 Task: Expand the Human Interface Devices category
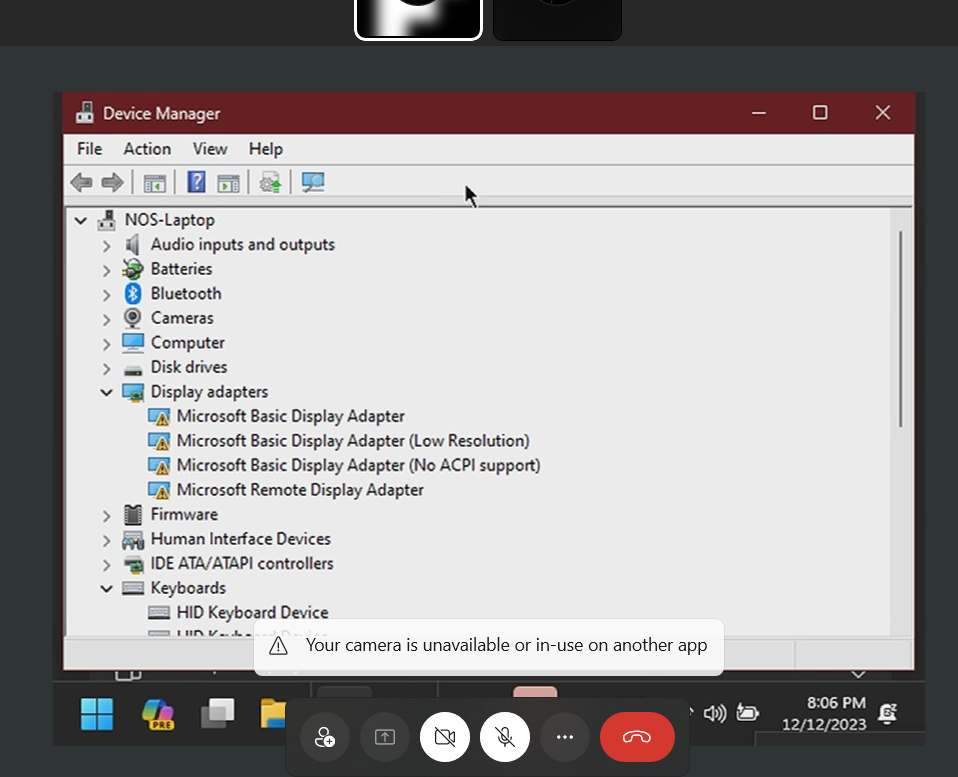[106, 540]
